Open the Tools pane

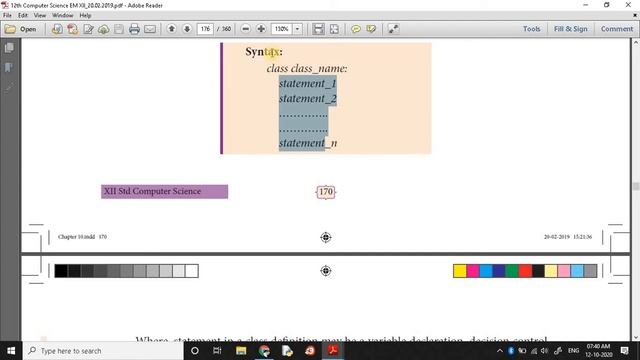(x=531, y=29)
